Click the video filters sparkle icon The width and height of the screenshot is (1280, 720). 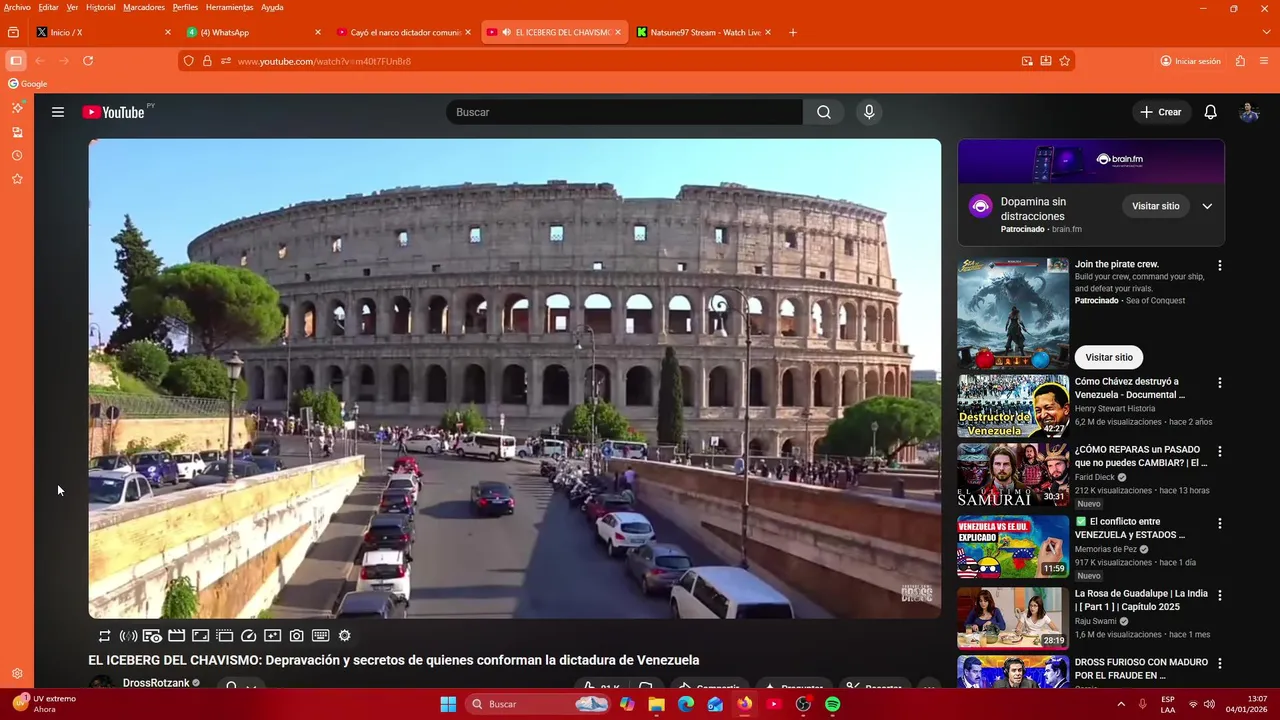click(272, 636)
